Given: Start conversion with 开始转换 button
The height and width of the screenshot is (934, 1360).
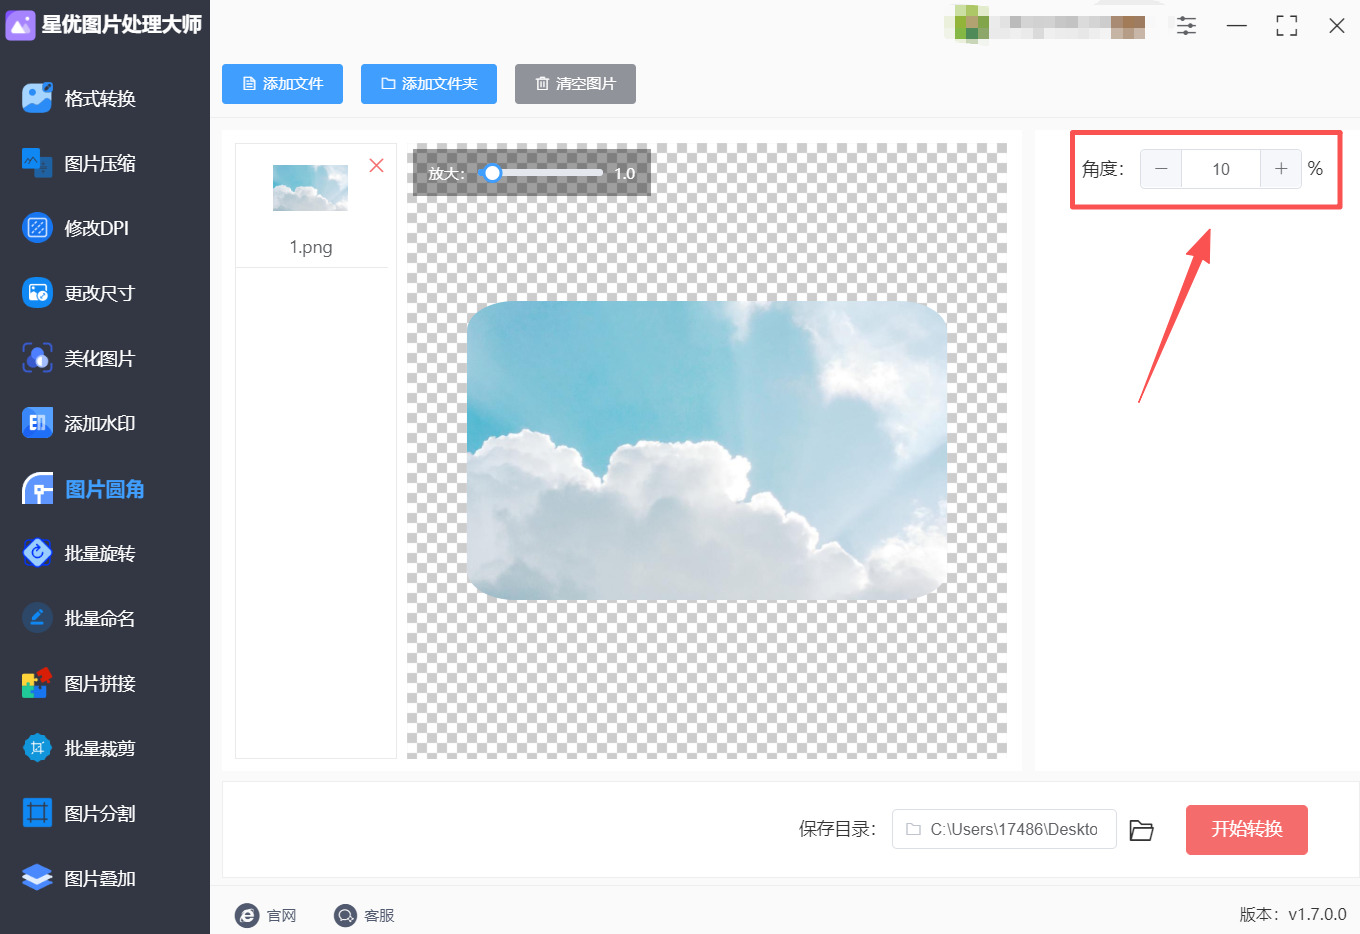Looking at the screenshot, I should (x=1247, y=830).
